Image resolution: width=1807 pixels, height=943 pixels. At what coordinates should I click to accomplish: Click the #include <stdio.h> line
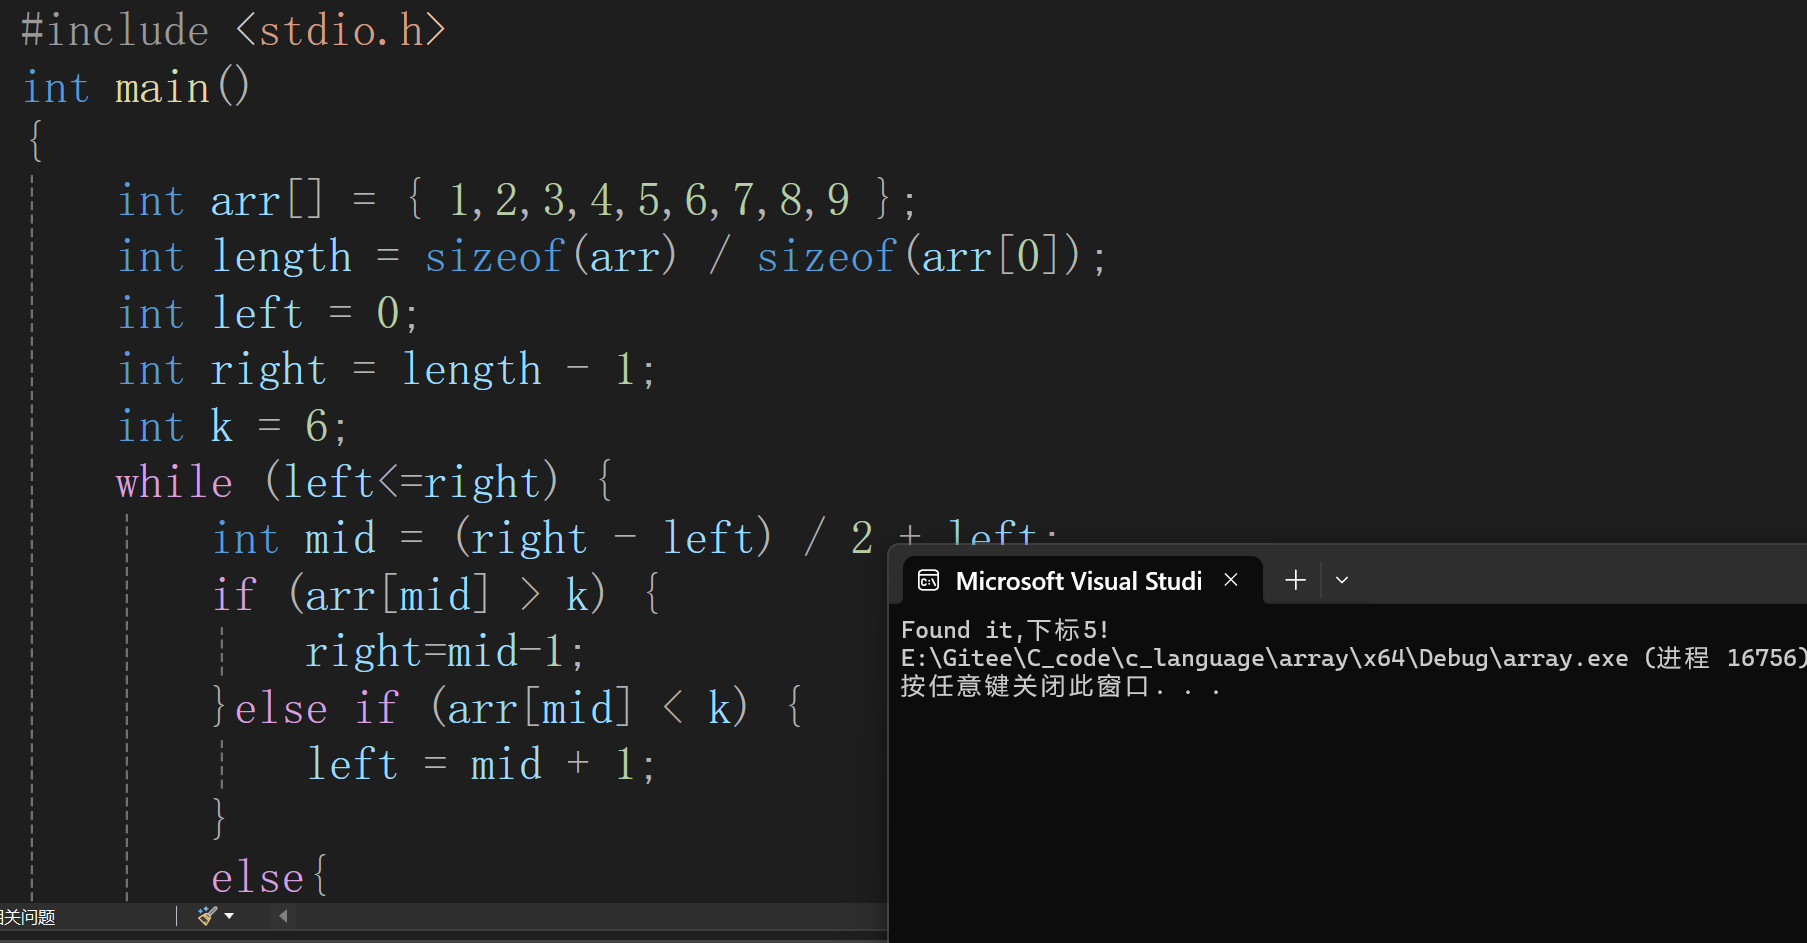(x=233, y=30)
